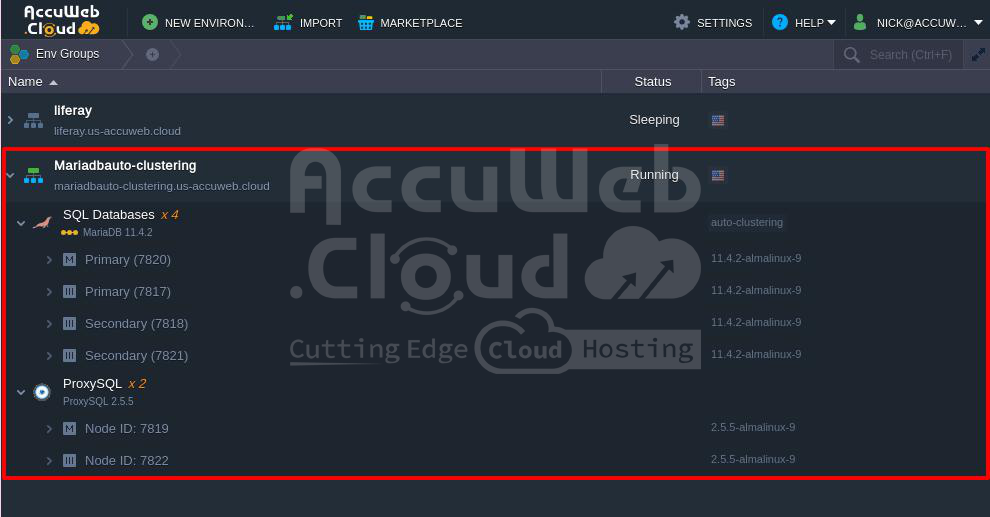This screenshot has height=517, width=990.
Task: Collapse the ProxySQL layer
Action: [21, 392]
